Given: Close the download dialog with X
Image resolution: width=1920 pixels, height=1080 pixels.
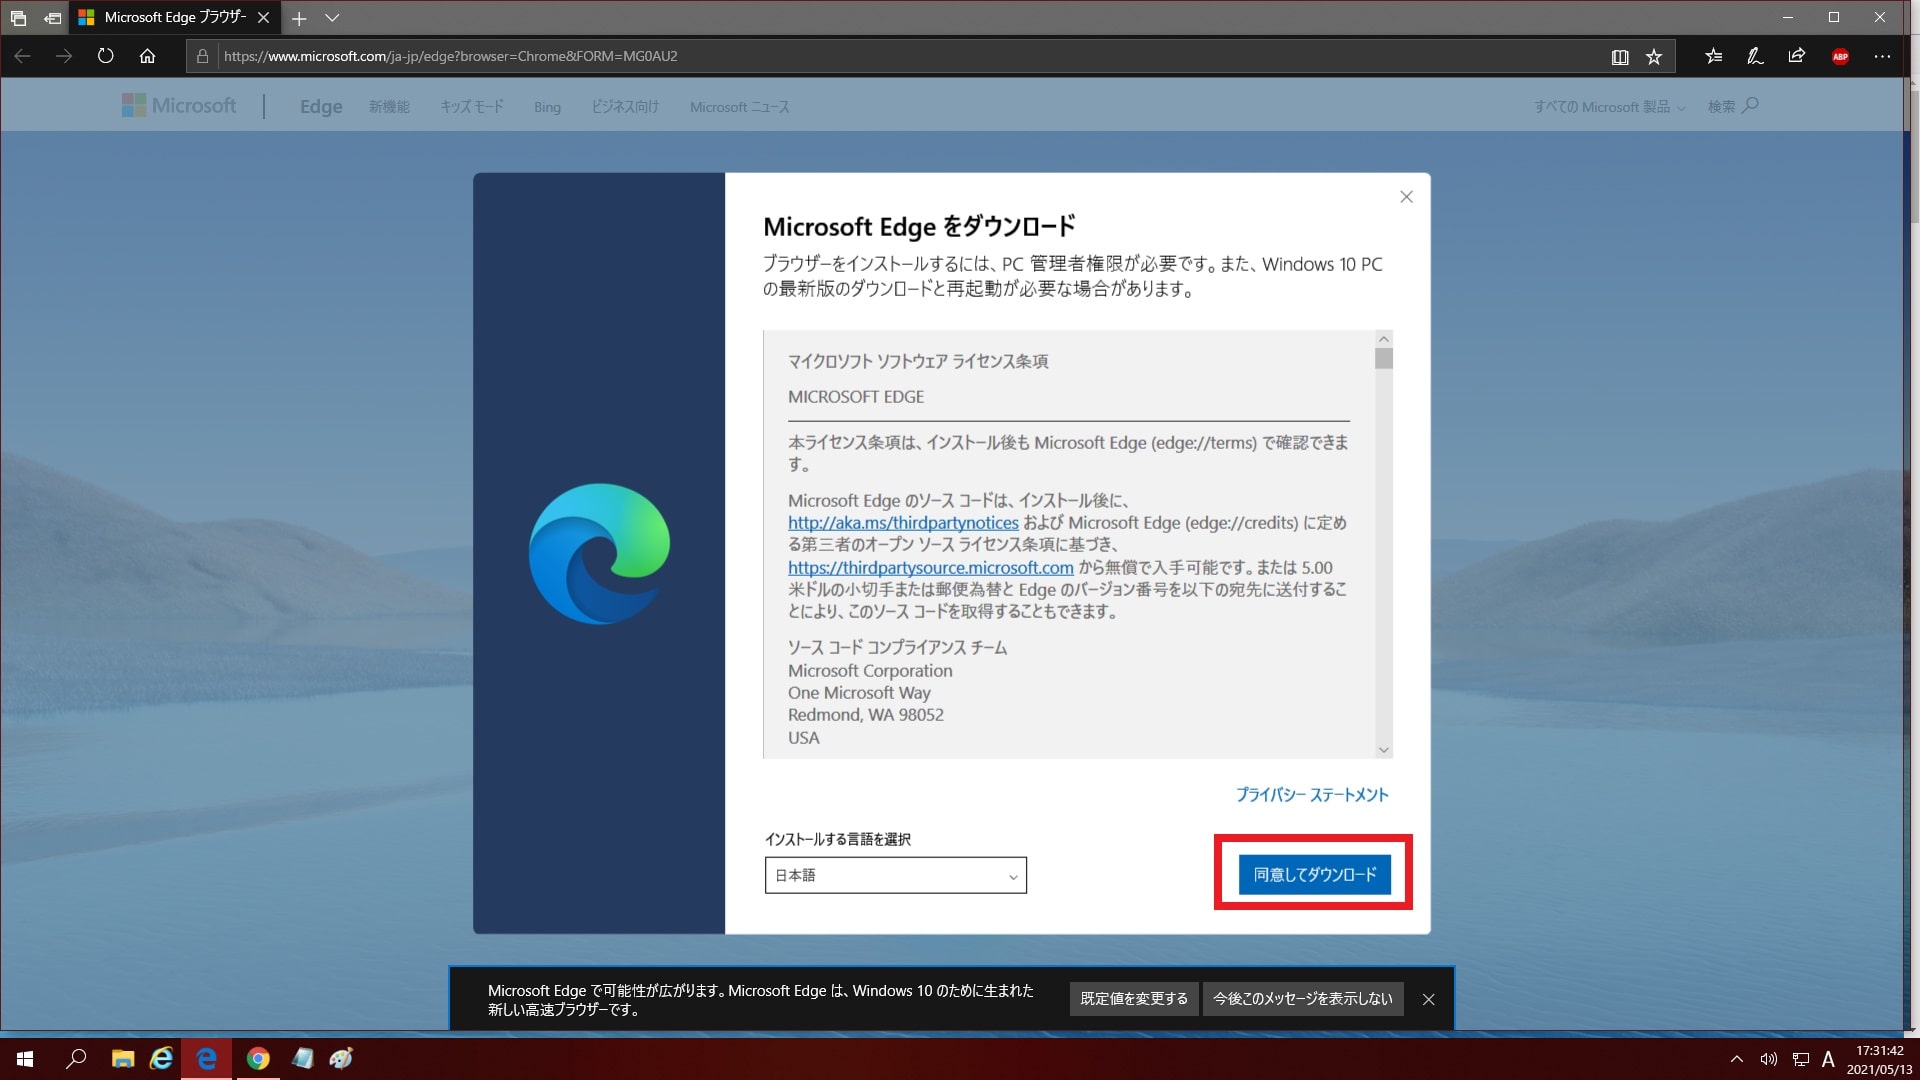Looking at the screenshot, I should point(1406,197).
